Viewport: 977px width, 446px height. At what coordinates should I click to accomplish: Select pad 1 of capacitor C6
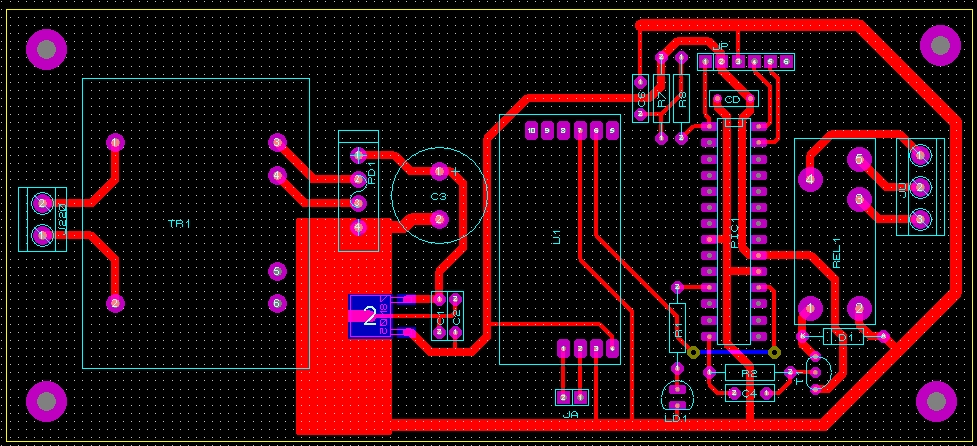pos(641,82)
